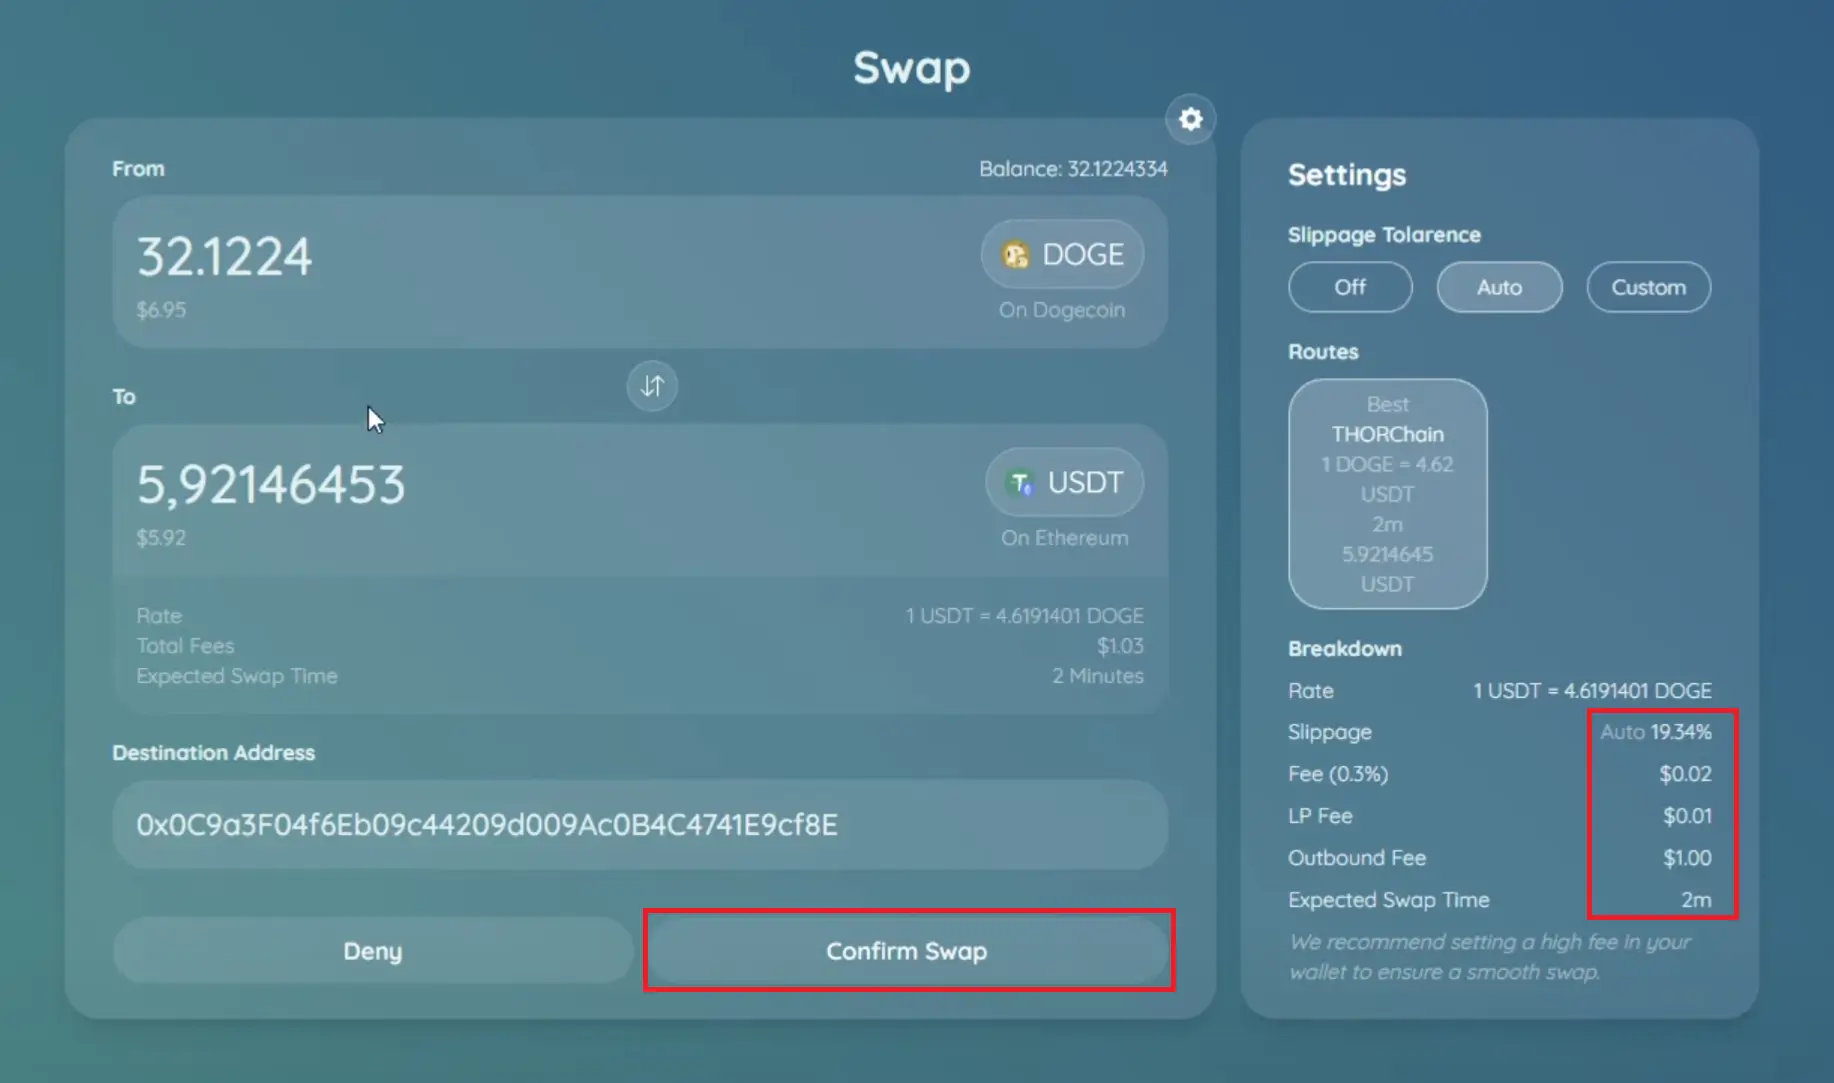Image resolution: width=1834 pixels, height=1083 pixels.
Task: Click the Balance 32.1224334 text
Action: point(1072,169)
